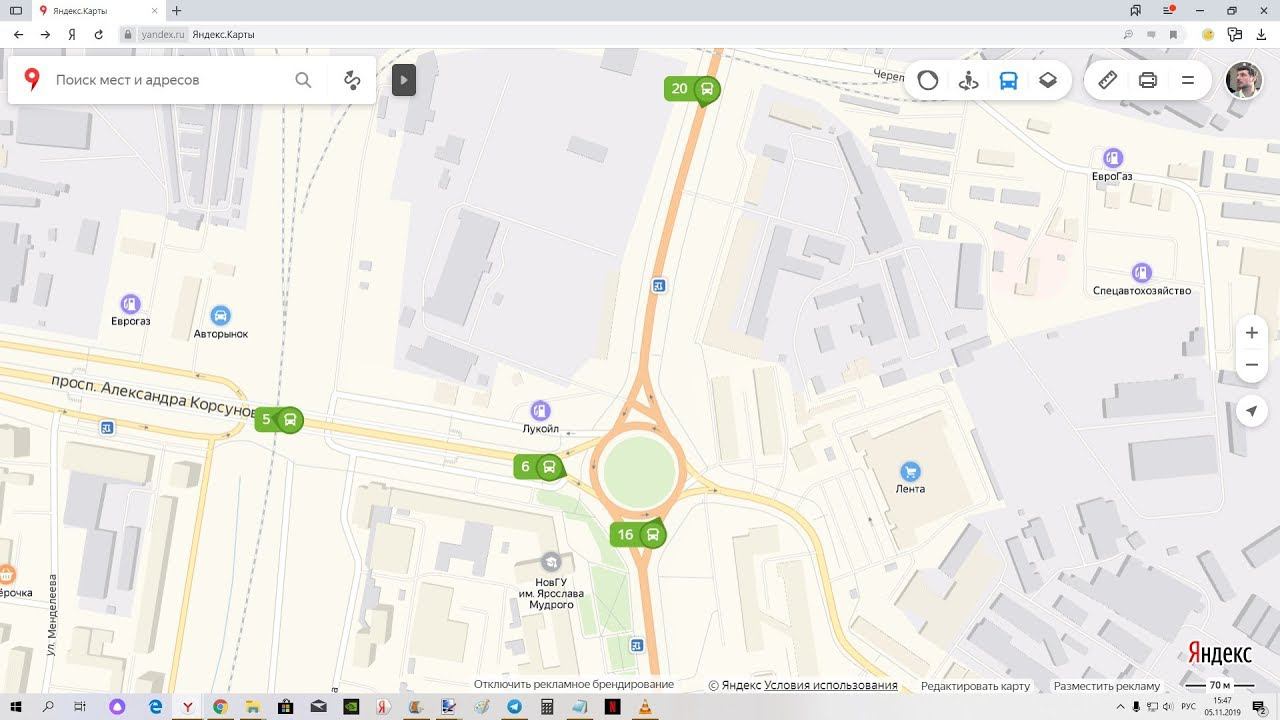Open the Yandex Browser settings menu

click(1168, 10)
